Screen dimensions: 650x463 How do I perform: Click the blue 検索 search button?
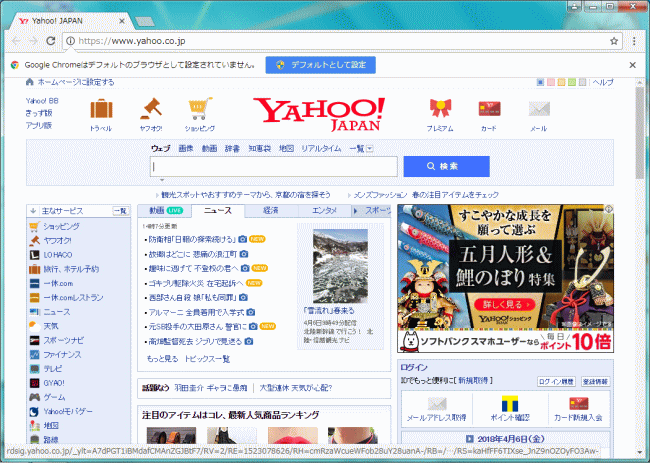(446, 166)
